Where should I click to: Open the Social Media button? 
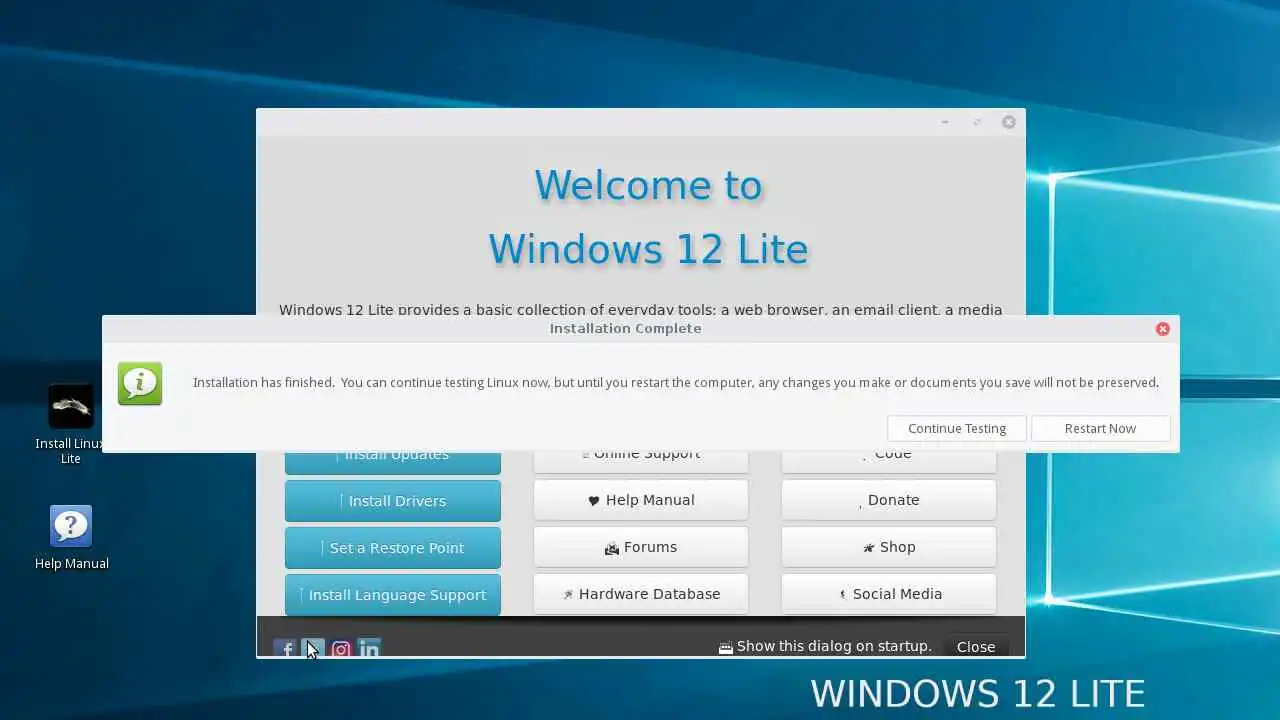tap(889, 594)
